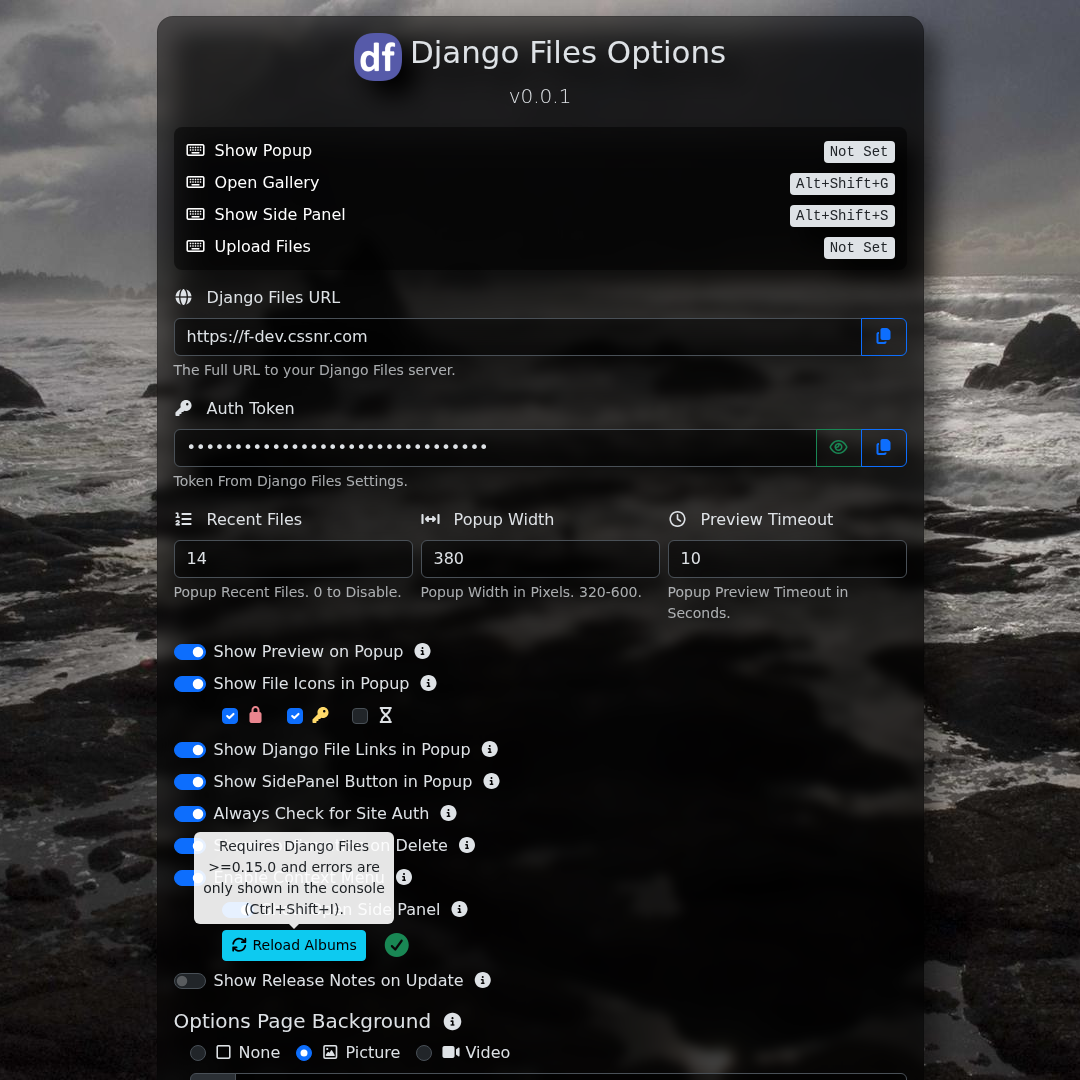This screenshot has width=1080, height=1080.
Task: Click the Alt+Shift+G Open Gallery shortcut
Action: pos(841,184)
